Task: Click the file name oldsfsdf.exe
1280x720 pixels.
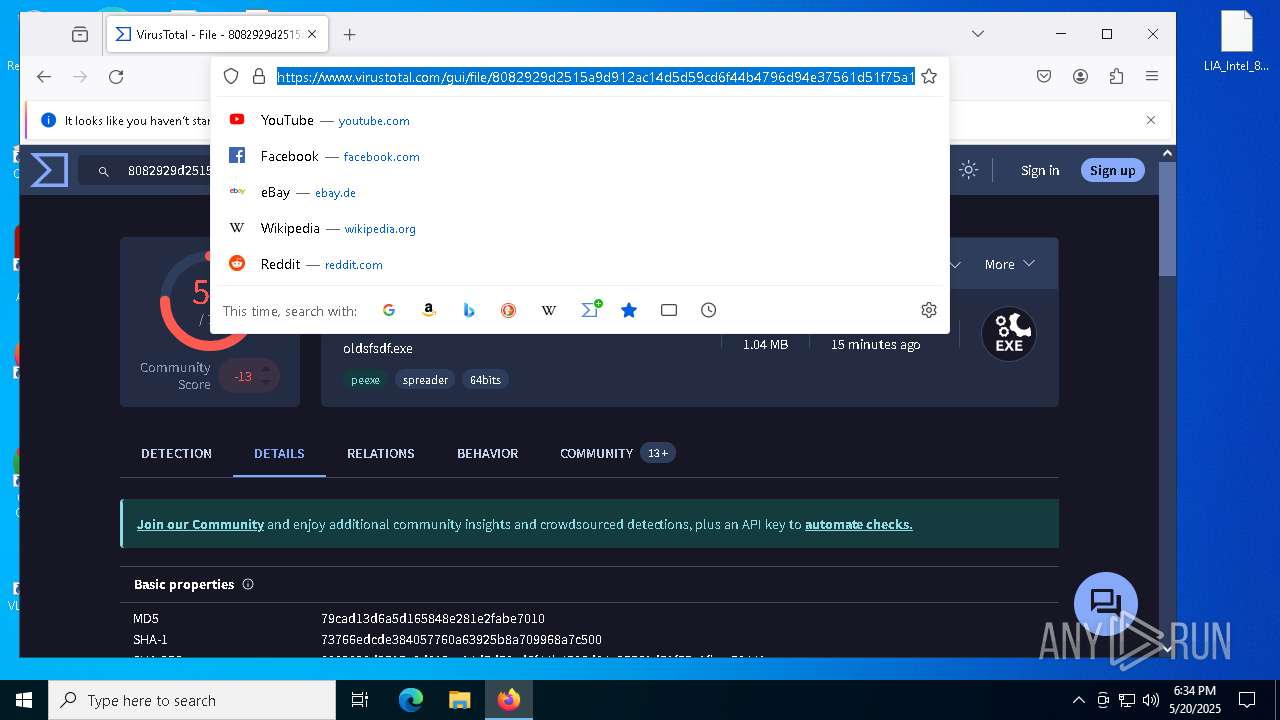Action: [378, 348]
